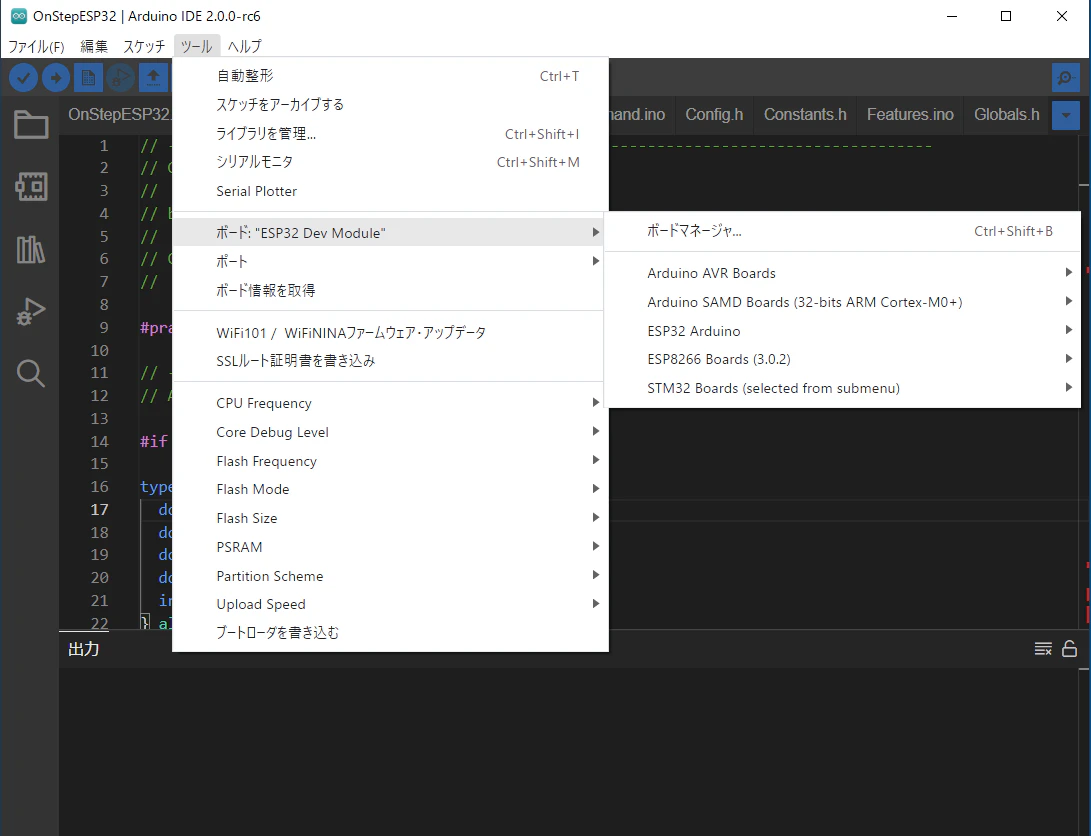Expand STM32 Boards submenu
Screen dimensions: 1091x836
point(843,388)
